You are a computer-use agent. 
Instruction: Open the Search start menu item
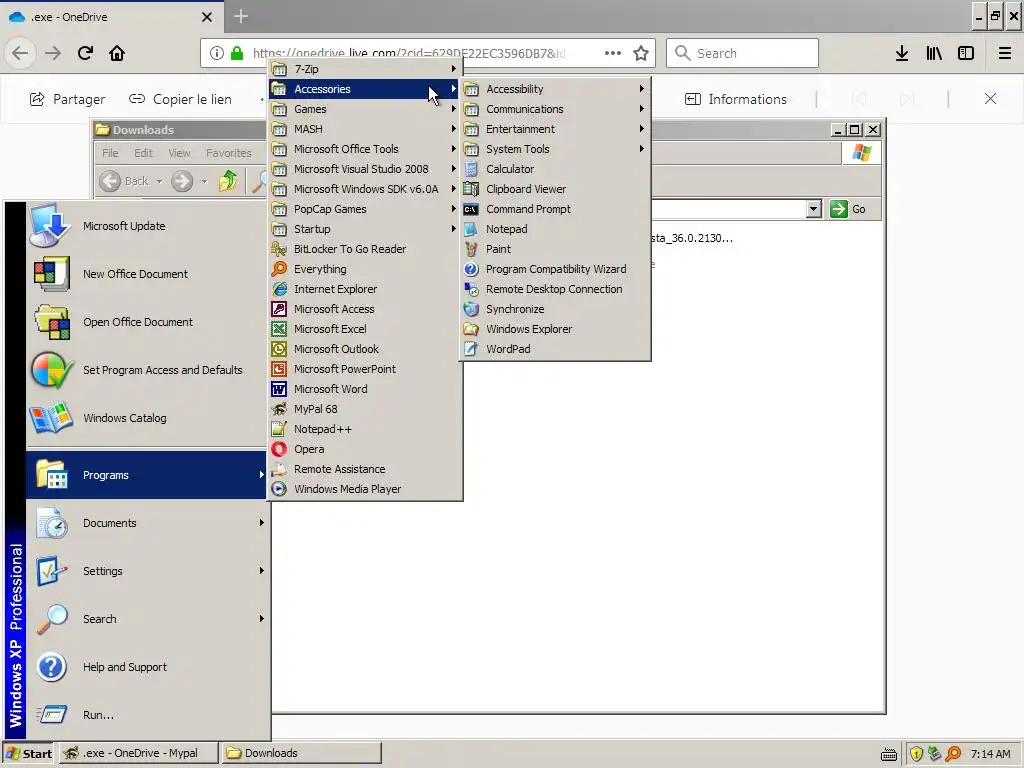147,619
